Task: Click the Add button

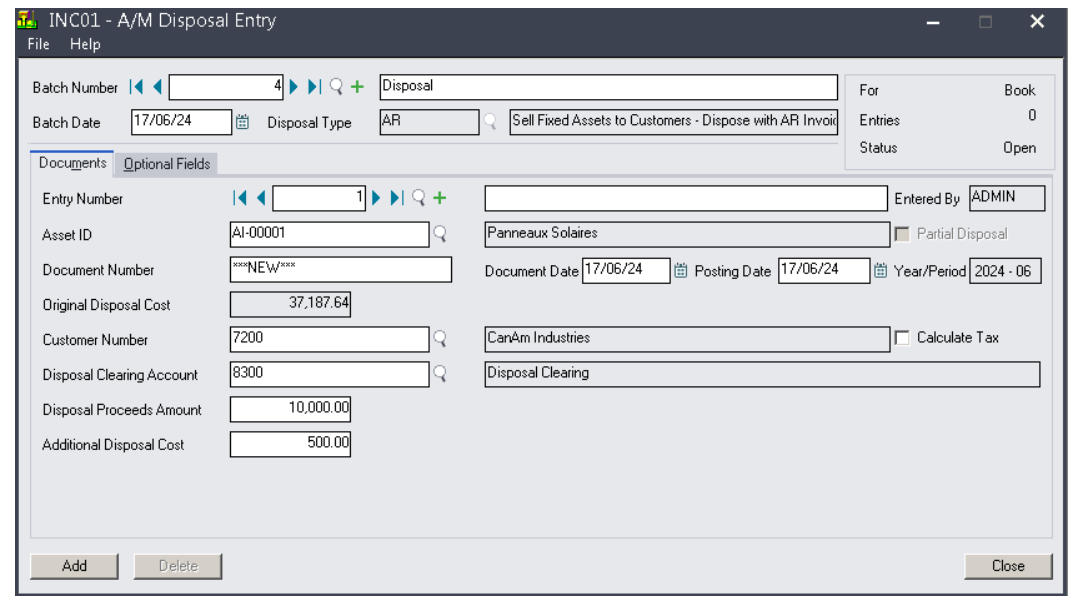Action: pos(74,566)
